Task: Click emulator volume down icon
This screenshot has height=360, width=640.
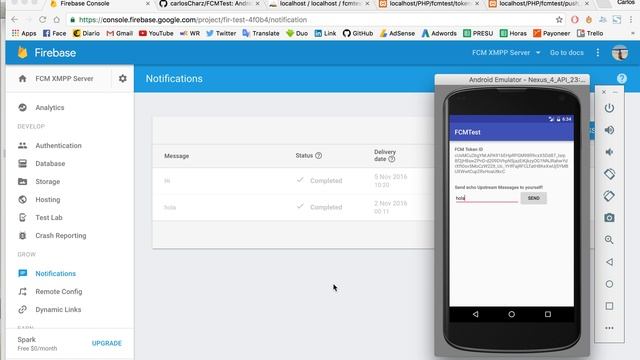Action: point(609,152)
